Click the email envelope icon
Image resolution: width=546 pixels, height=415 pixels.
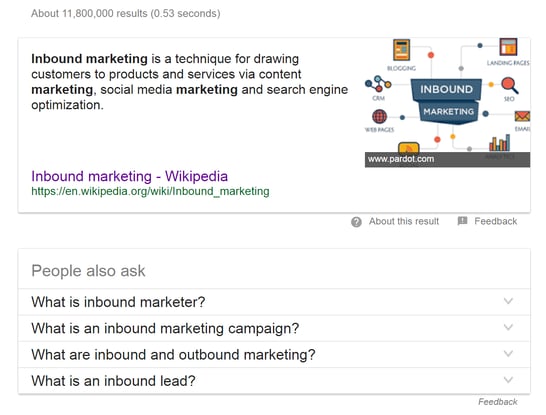(522, 116)
